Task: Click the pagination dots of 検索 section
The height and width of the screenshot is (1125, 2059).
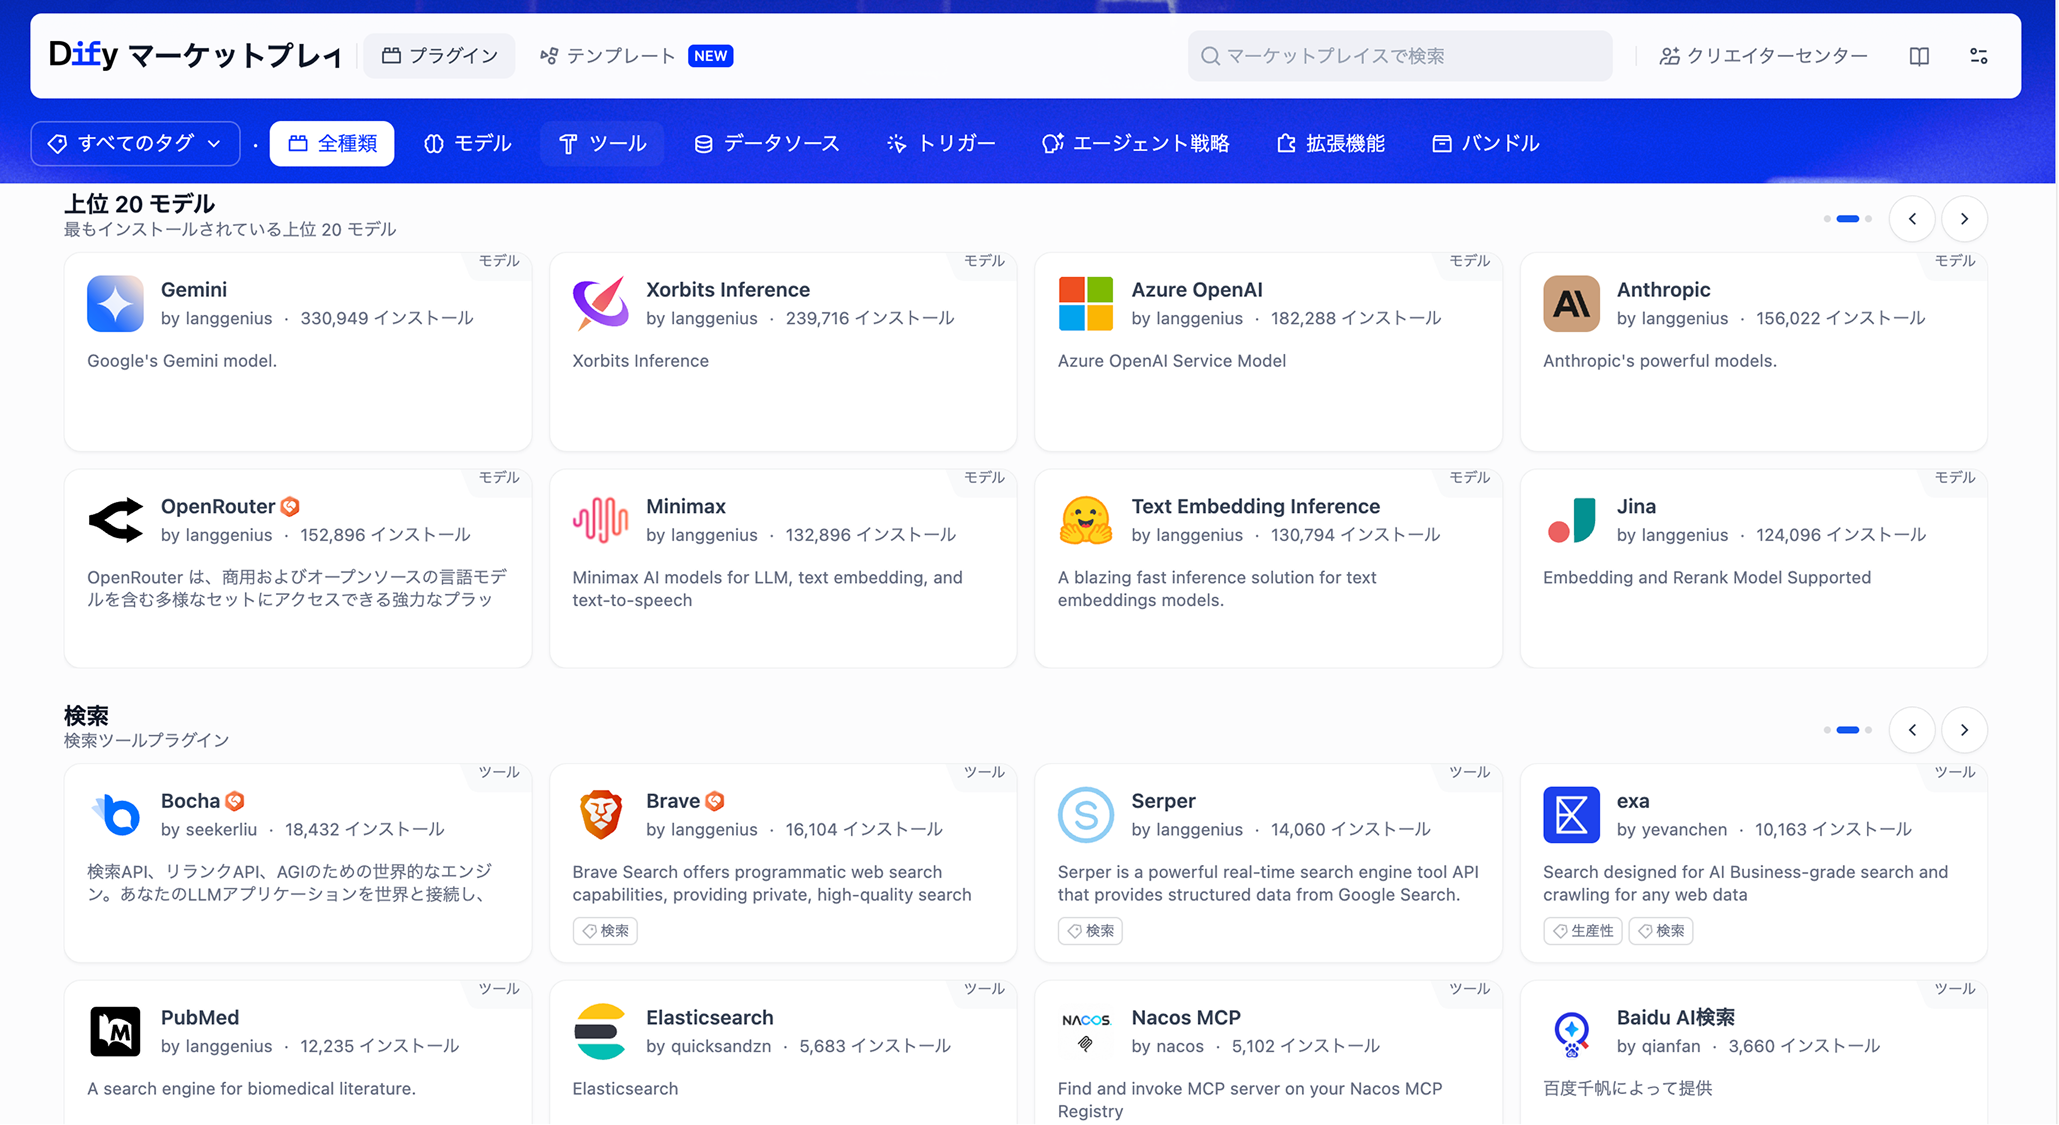Action: (1848, 730)
